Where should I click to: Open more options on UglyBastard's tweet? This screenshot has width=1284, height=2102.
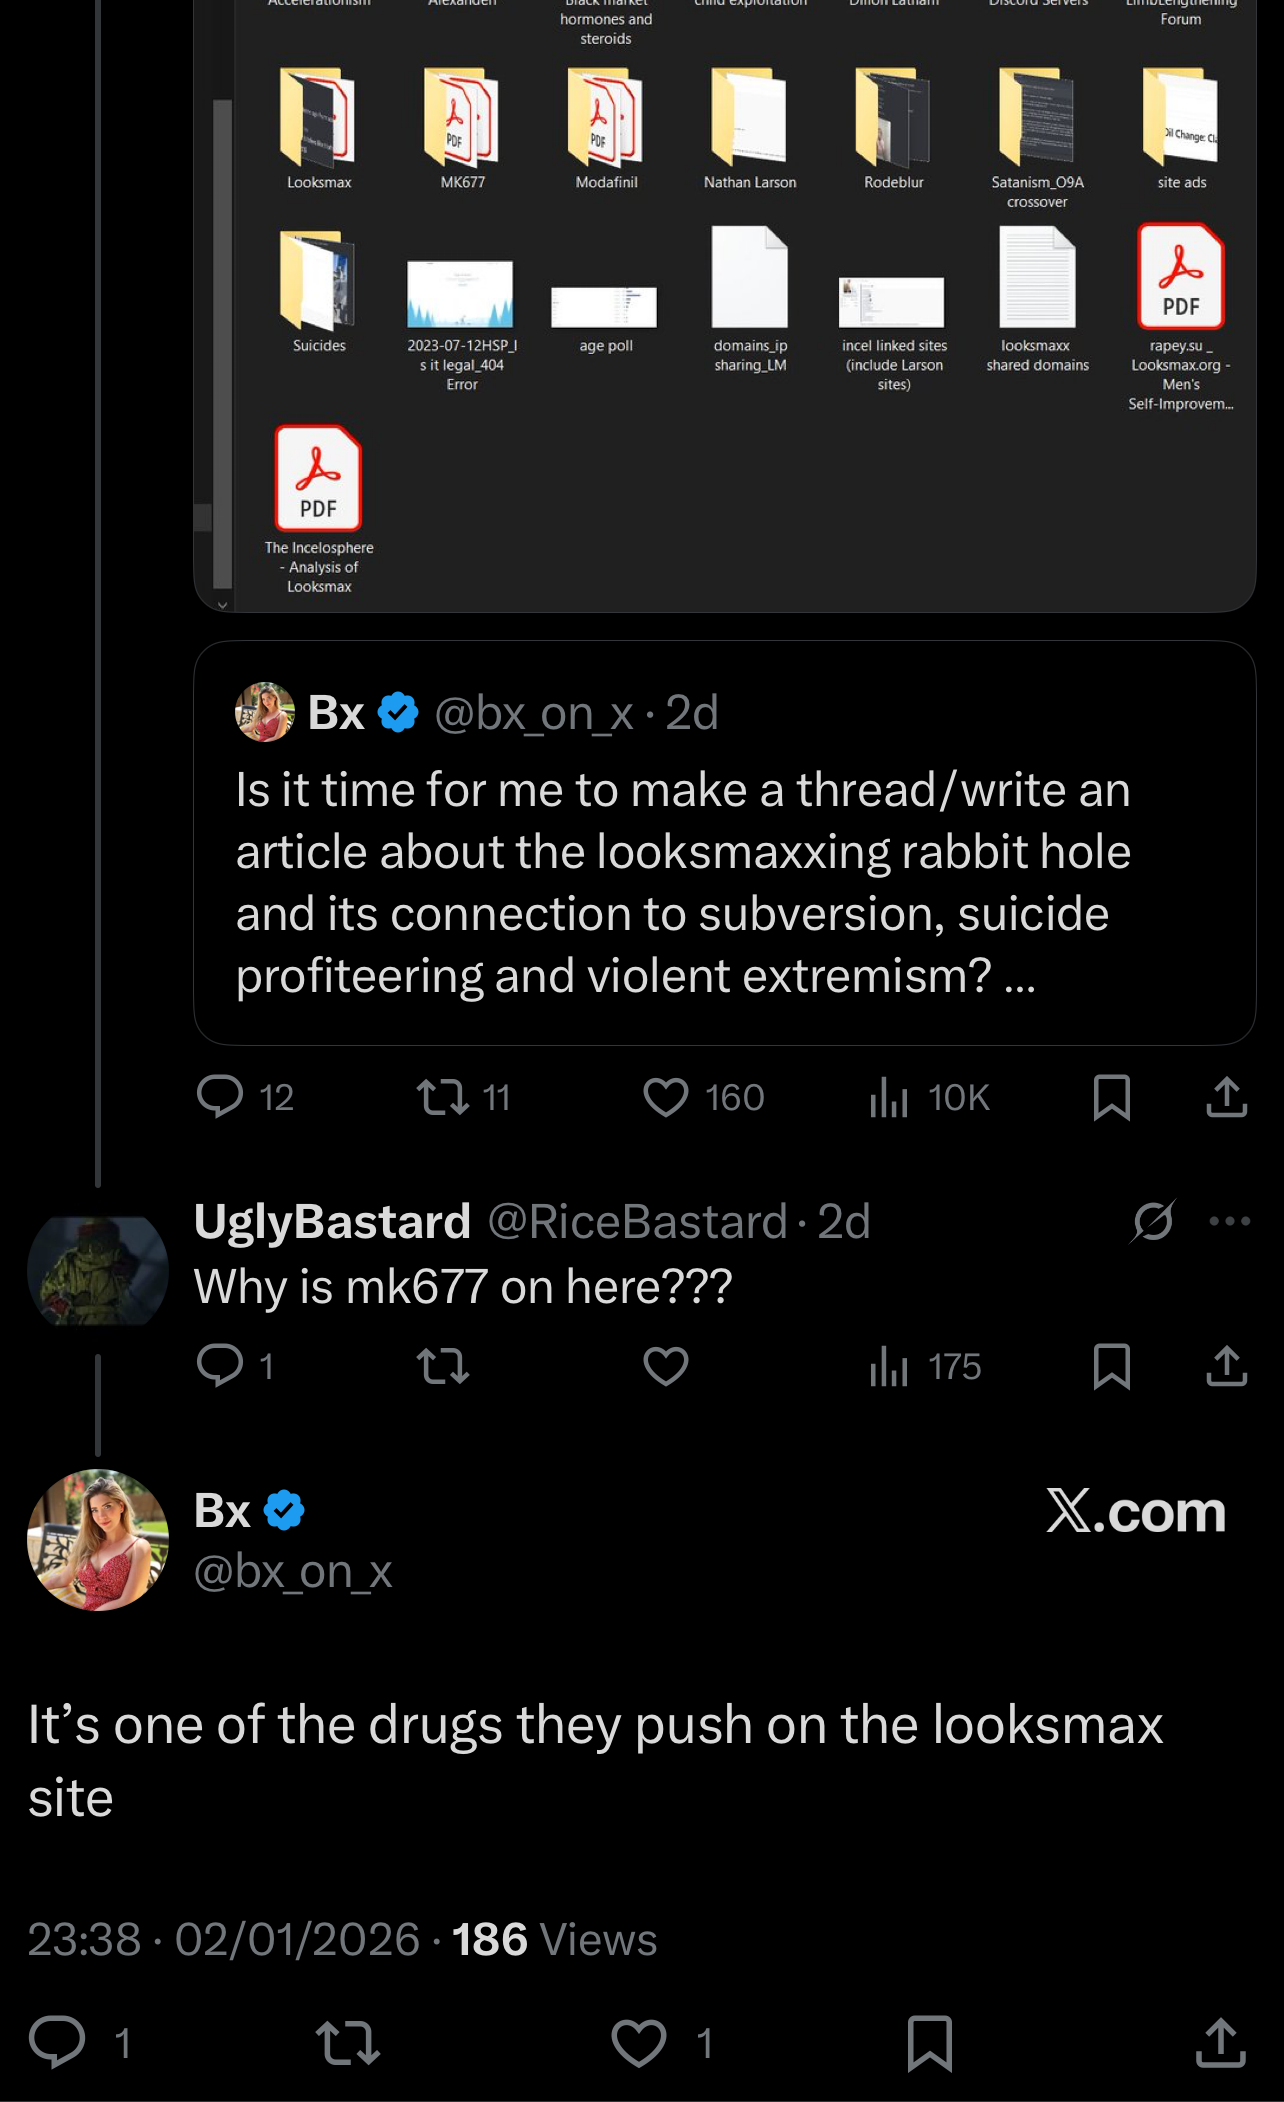[1229, 1221]
